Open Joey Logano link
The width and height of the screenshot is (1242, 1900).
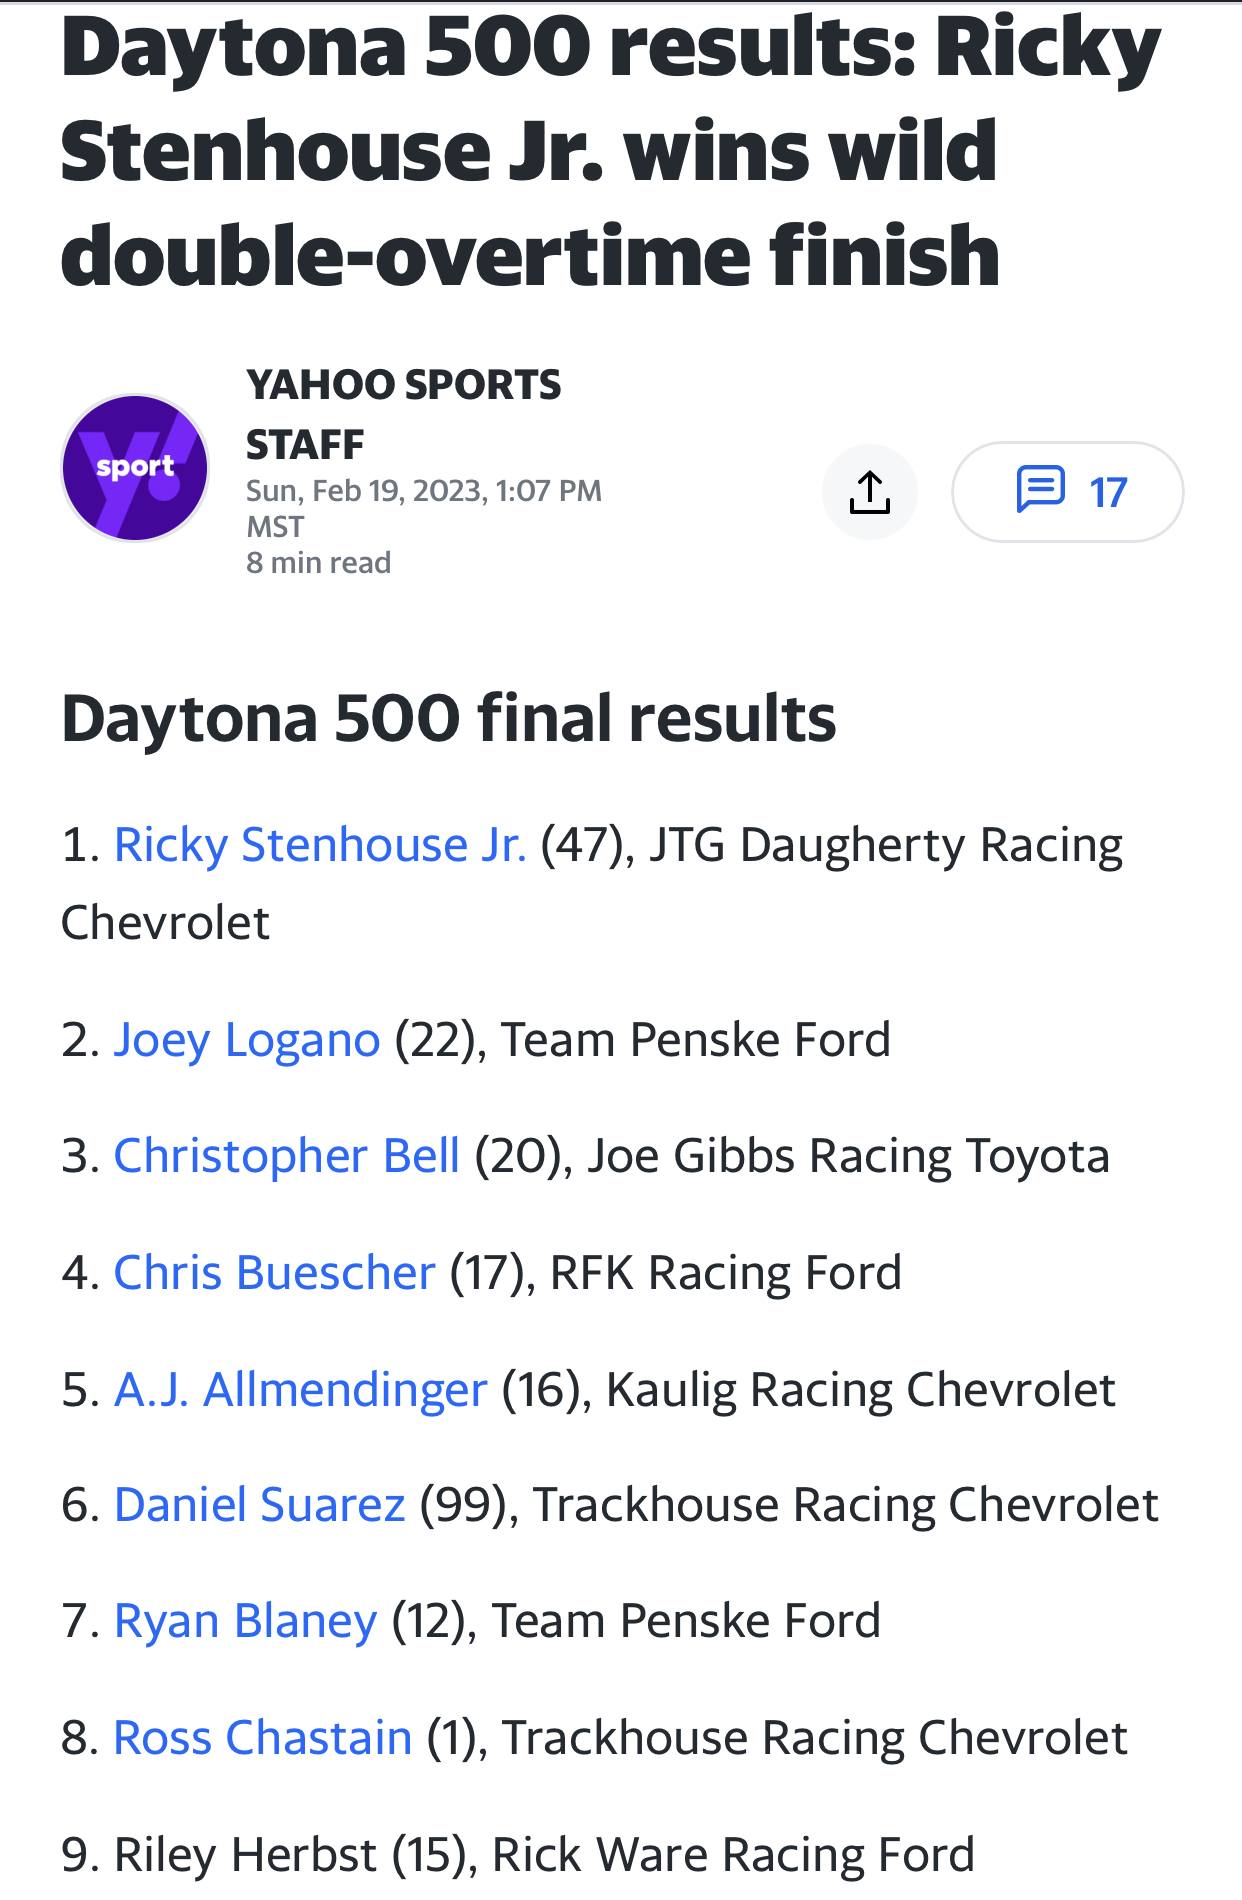click(247, 1040)
